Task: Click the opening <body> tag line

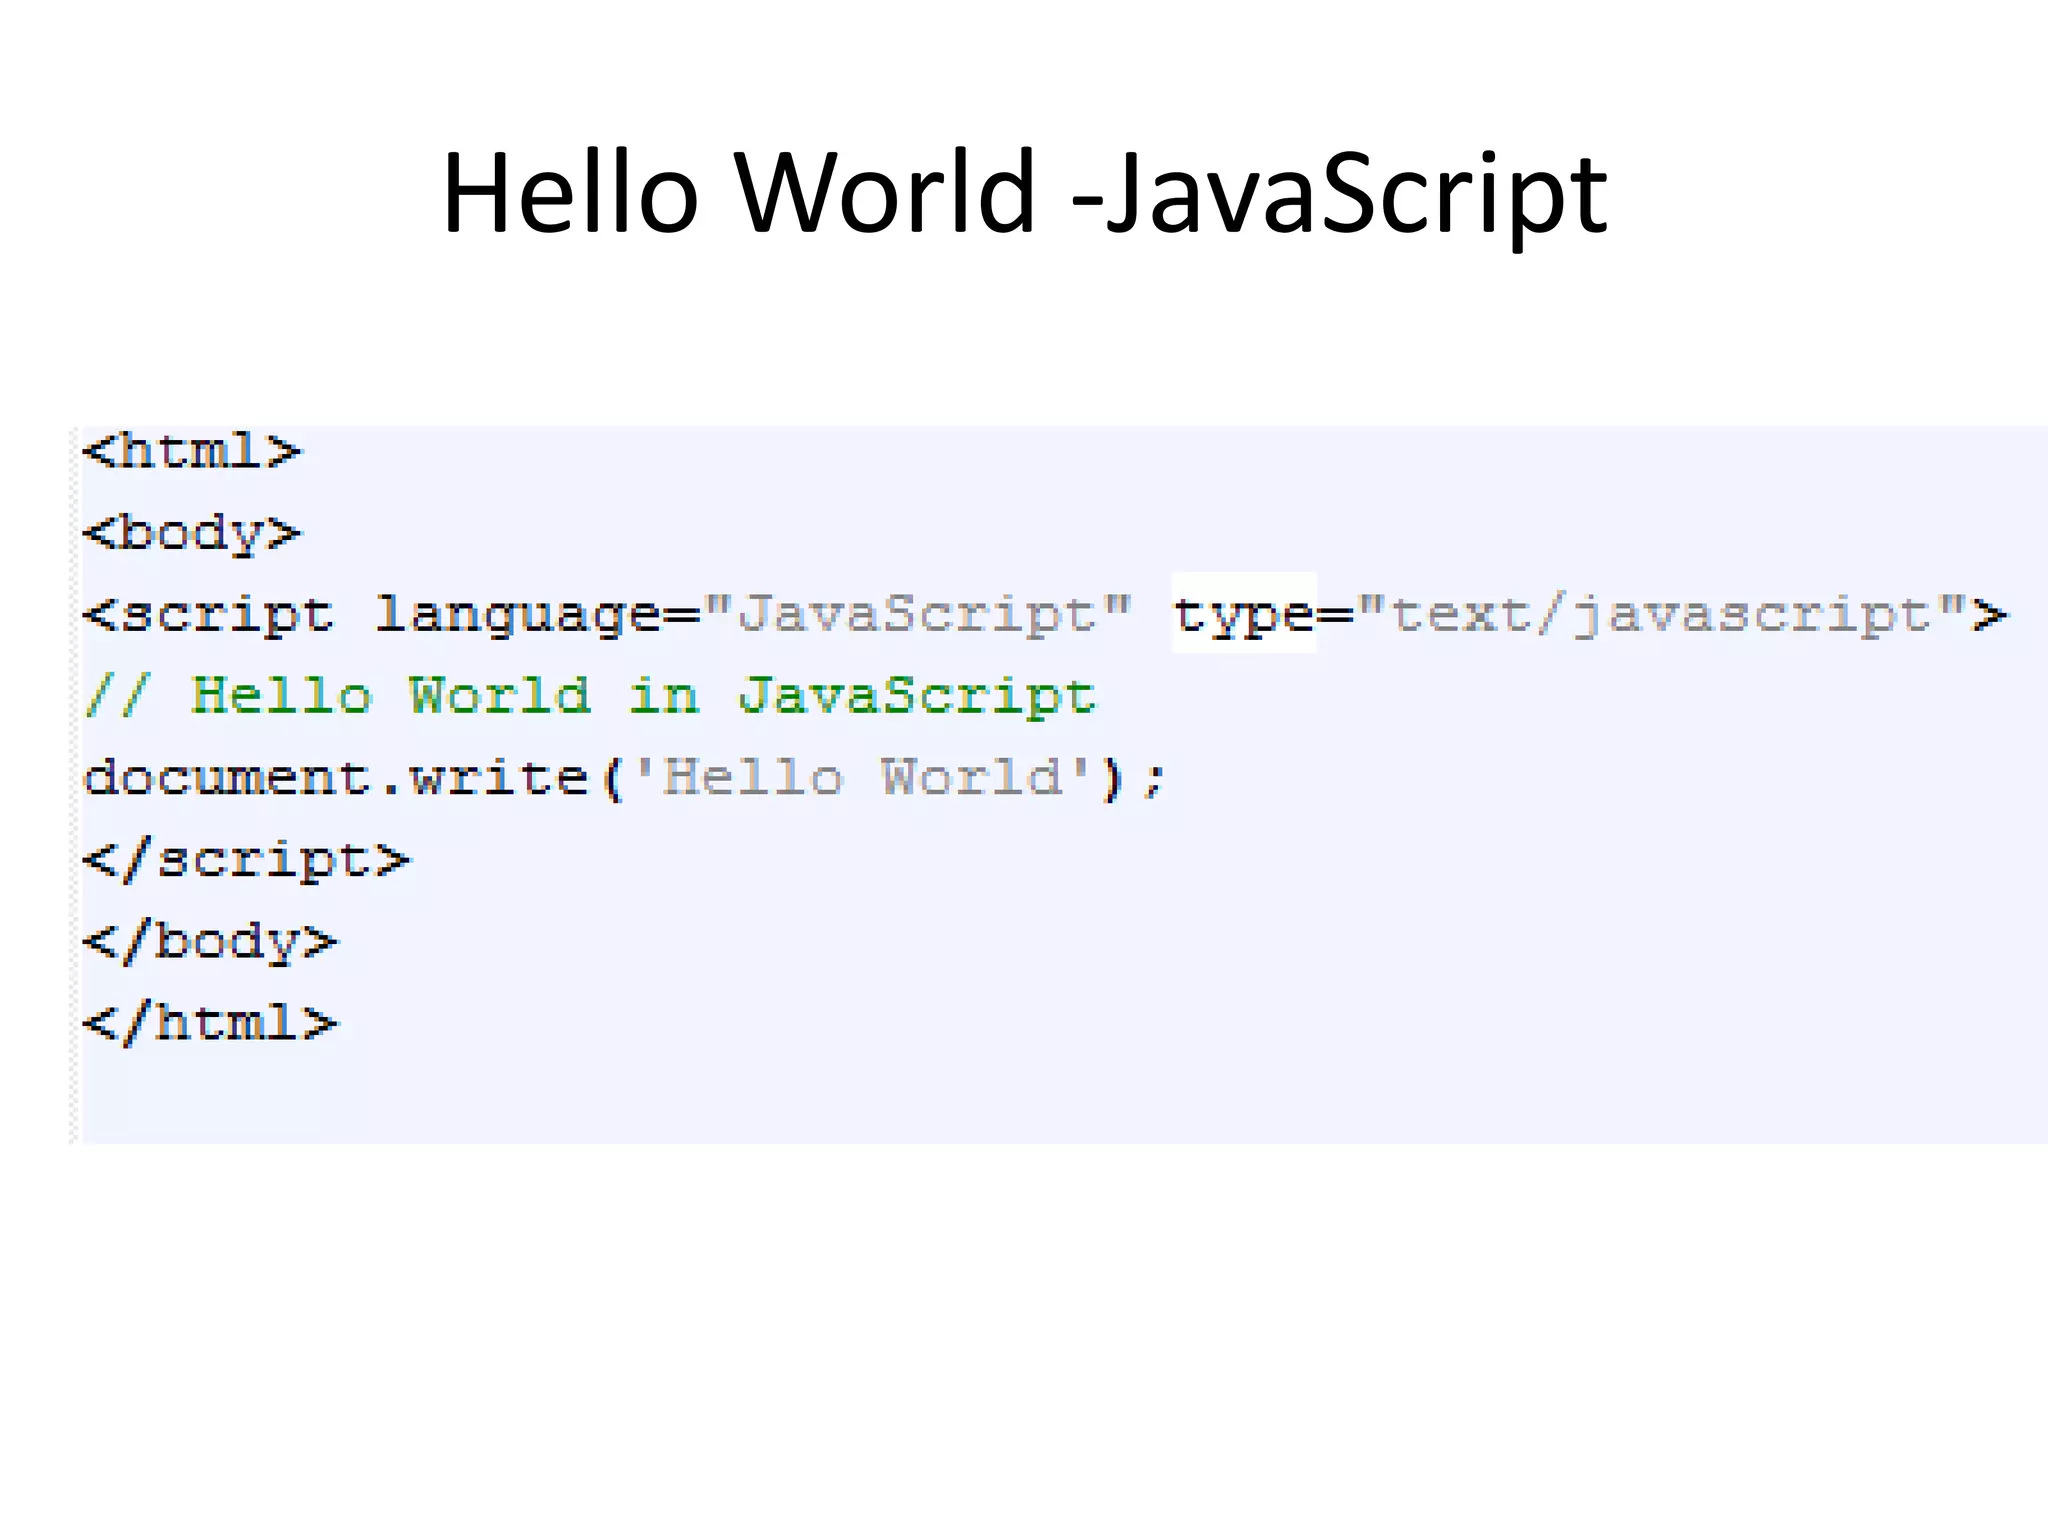Action: point(192,533)
